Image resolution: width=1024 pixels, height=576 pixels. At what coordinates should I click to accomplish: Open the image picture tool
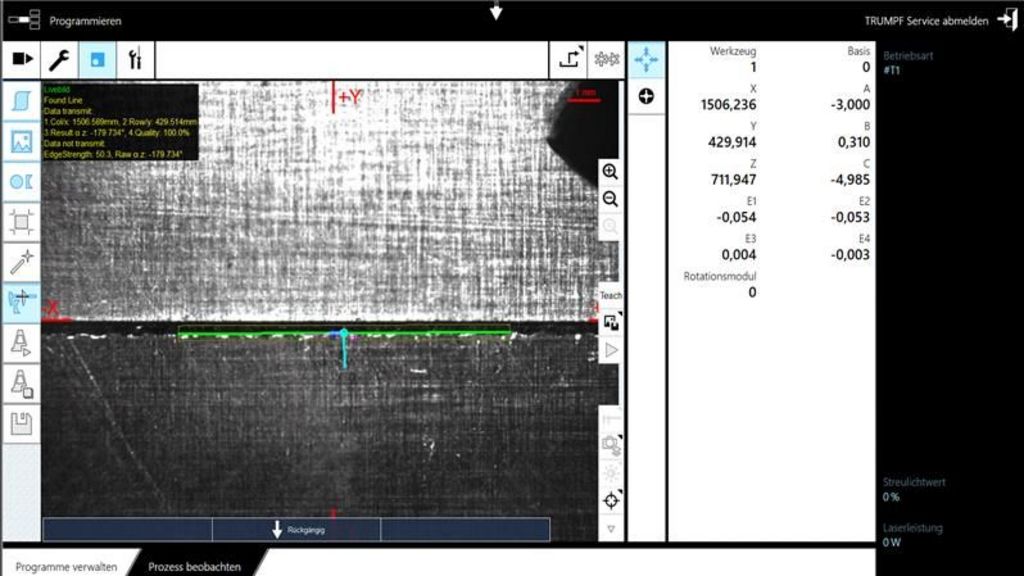22,142
